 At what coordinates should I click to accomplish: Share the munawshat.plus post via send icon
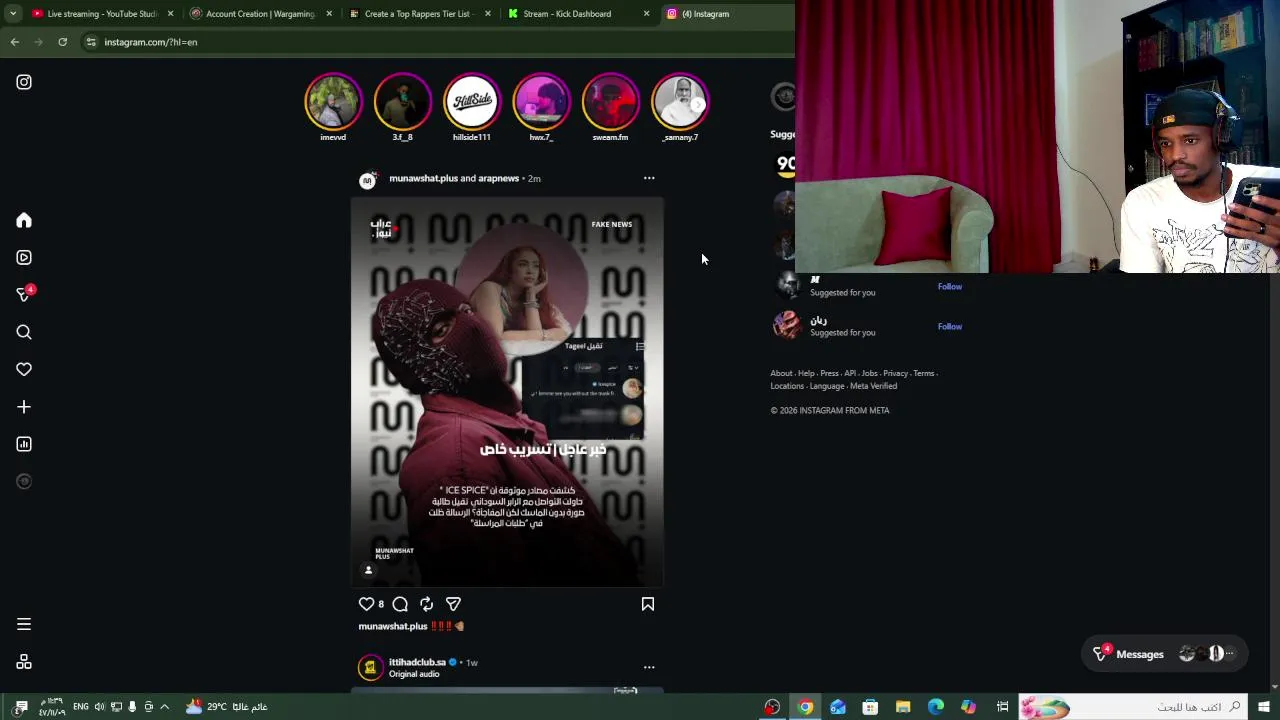coord(453,604)
